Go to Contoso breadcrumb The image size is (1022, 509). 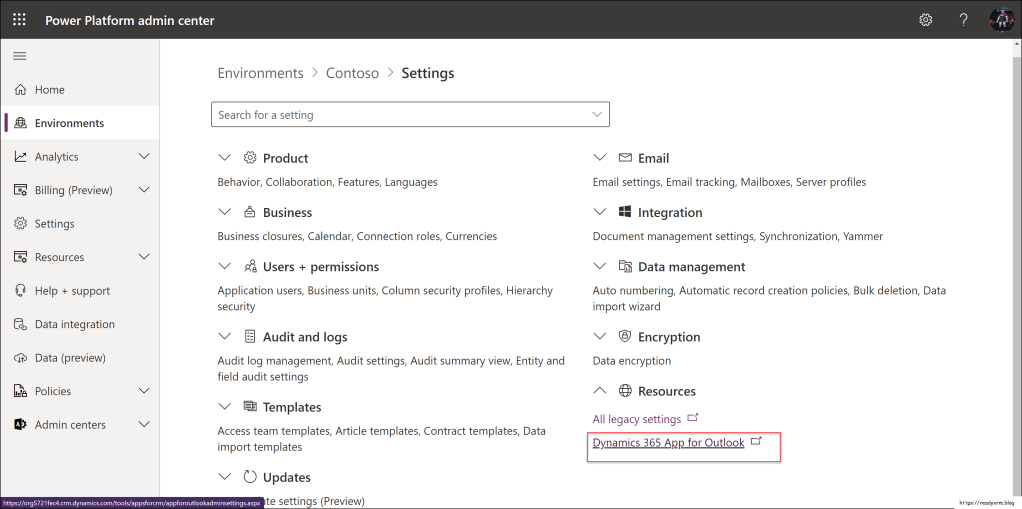pyautogui.click(x=352, y=73)
